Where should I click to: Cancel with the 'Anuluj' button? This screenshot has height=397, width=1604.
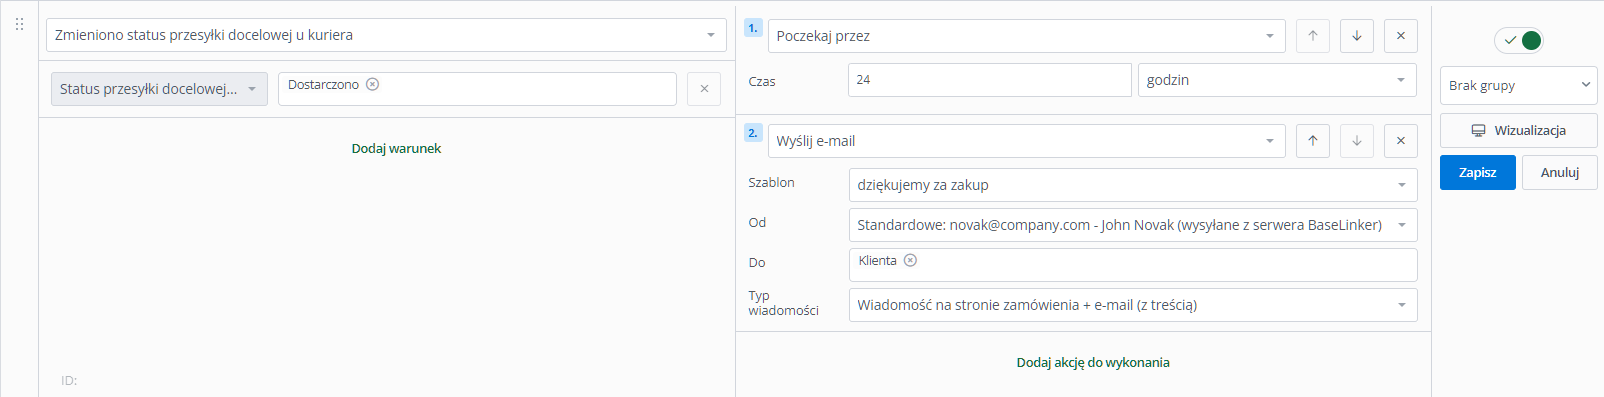coord(1560,173)
